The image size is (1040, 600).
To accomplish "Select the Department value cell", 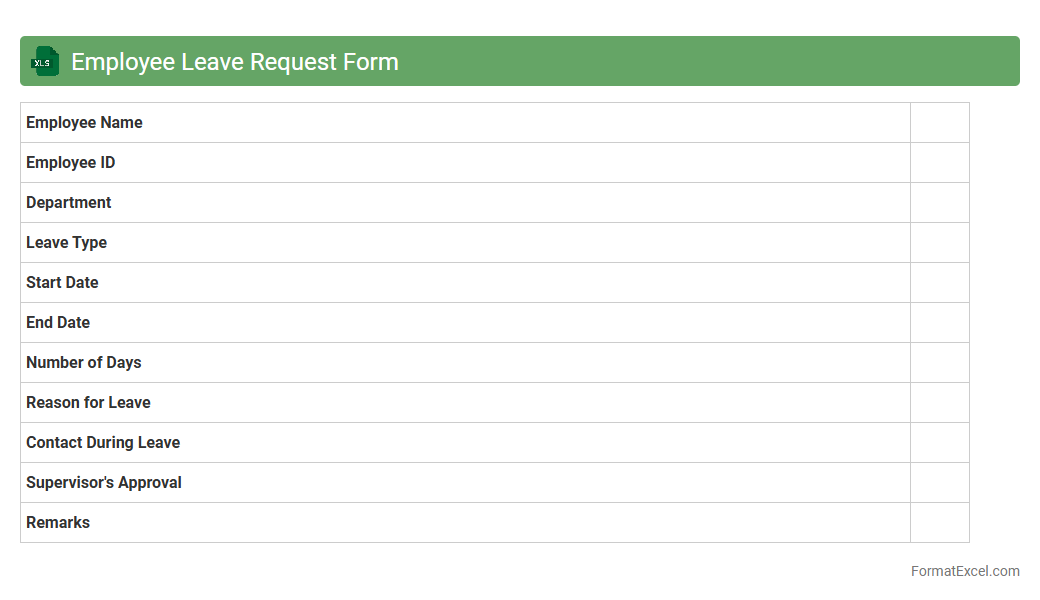I will coord(939,203).
